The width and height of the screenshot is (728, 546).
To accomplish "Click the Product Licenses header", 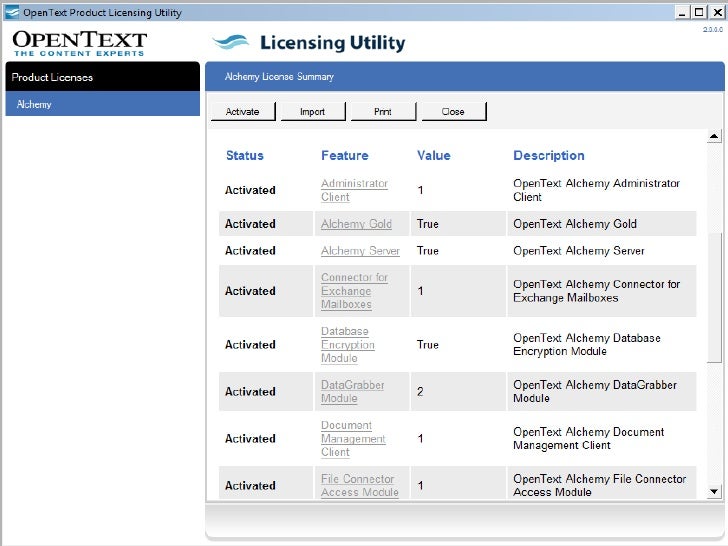I will tap(103, 77).
